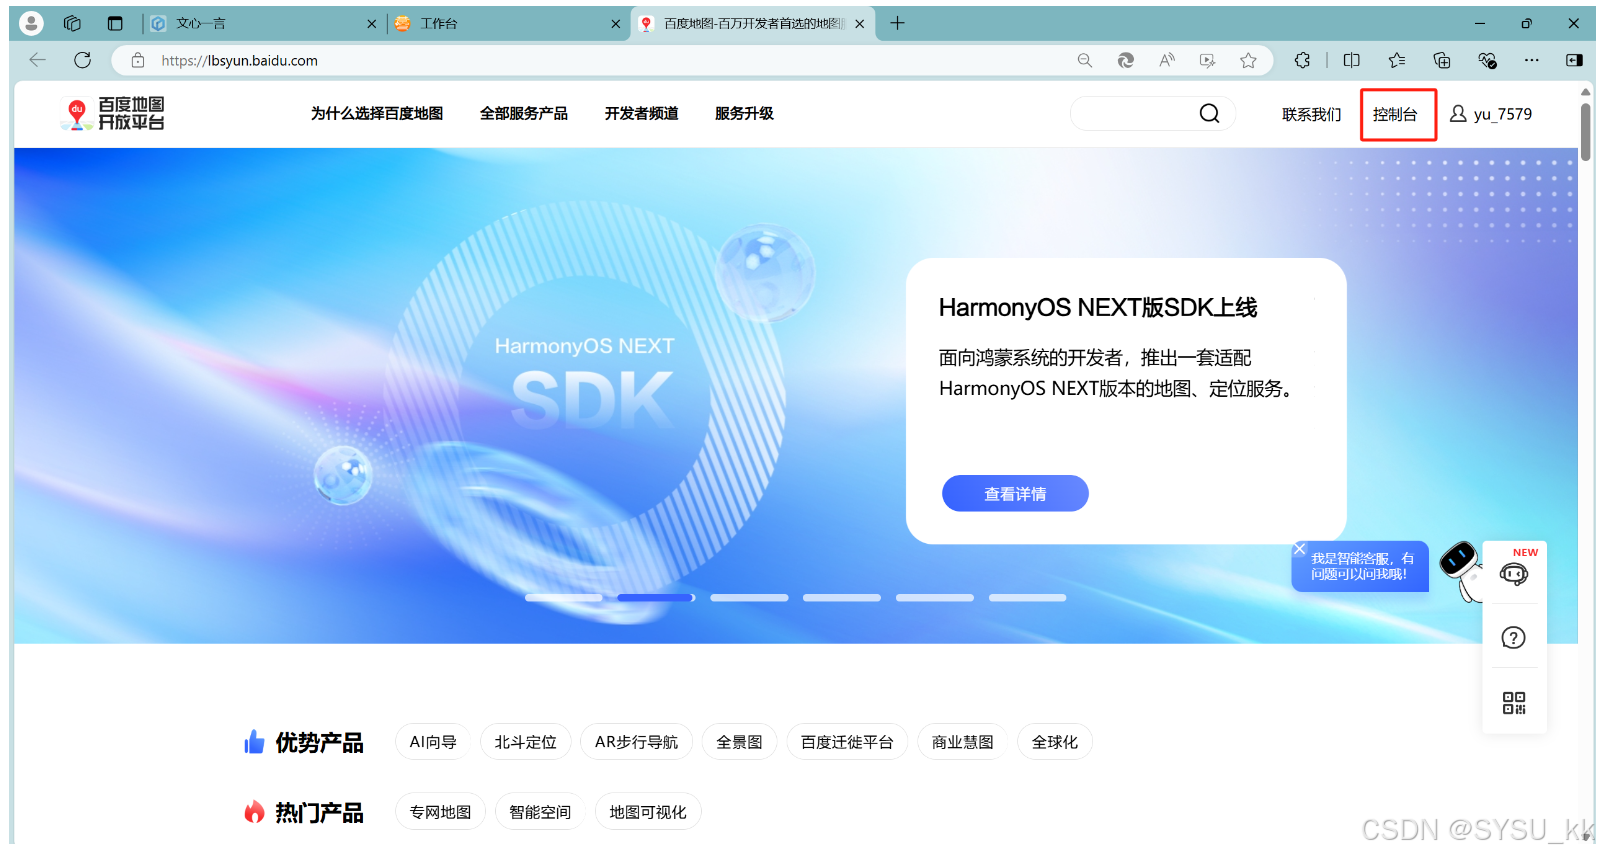Close the 文心一言 tab

[x=372, y=24]
